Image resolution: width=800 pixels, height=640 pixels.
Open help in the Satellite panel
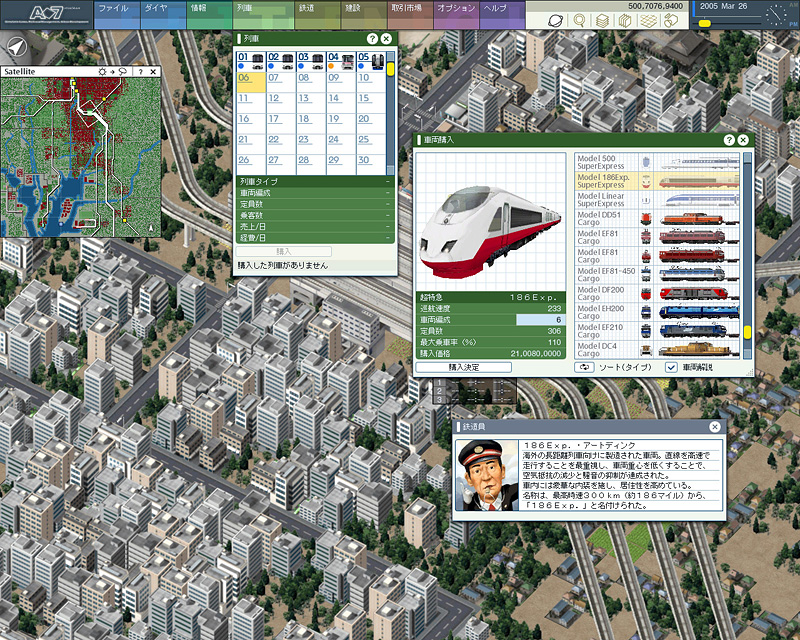(140, 72)
